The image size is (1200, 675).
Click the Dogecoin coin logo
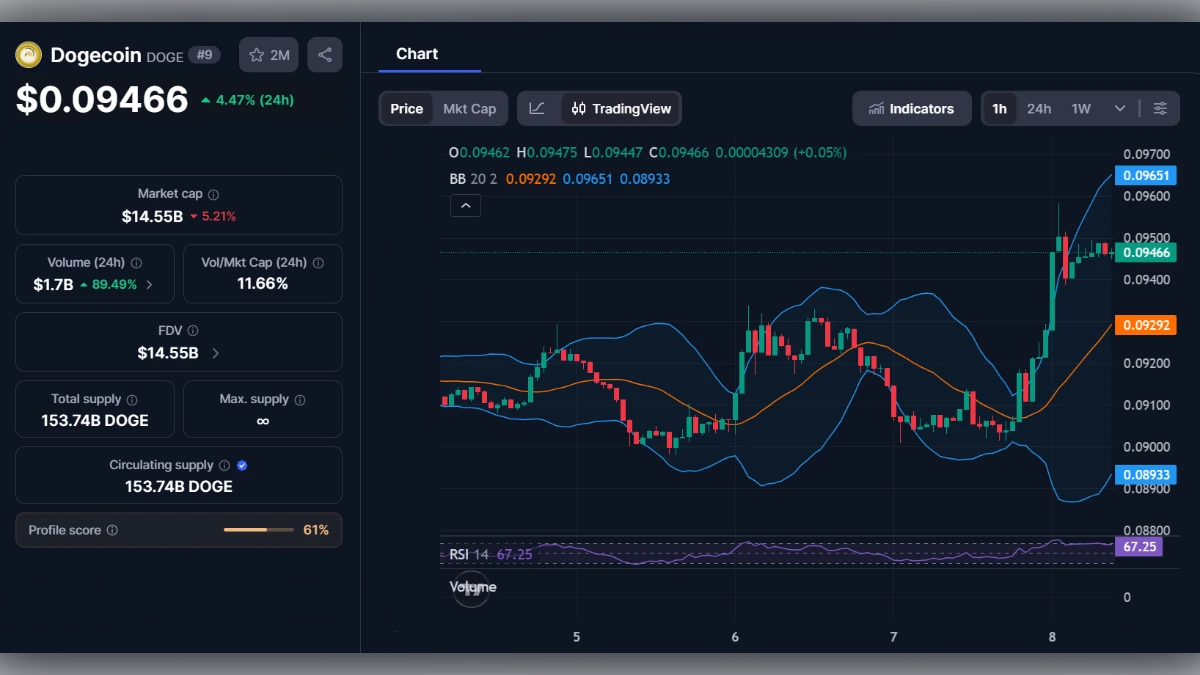27,55
